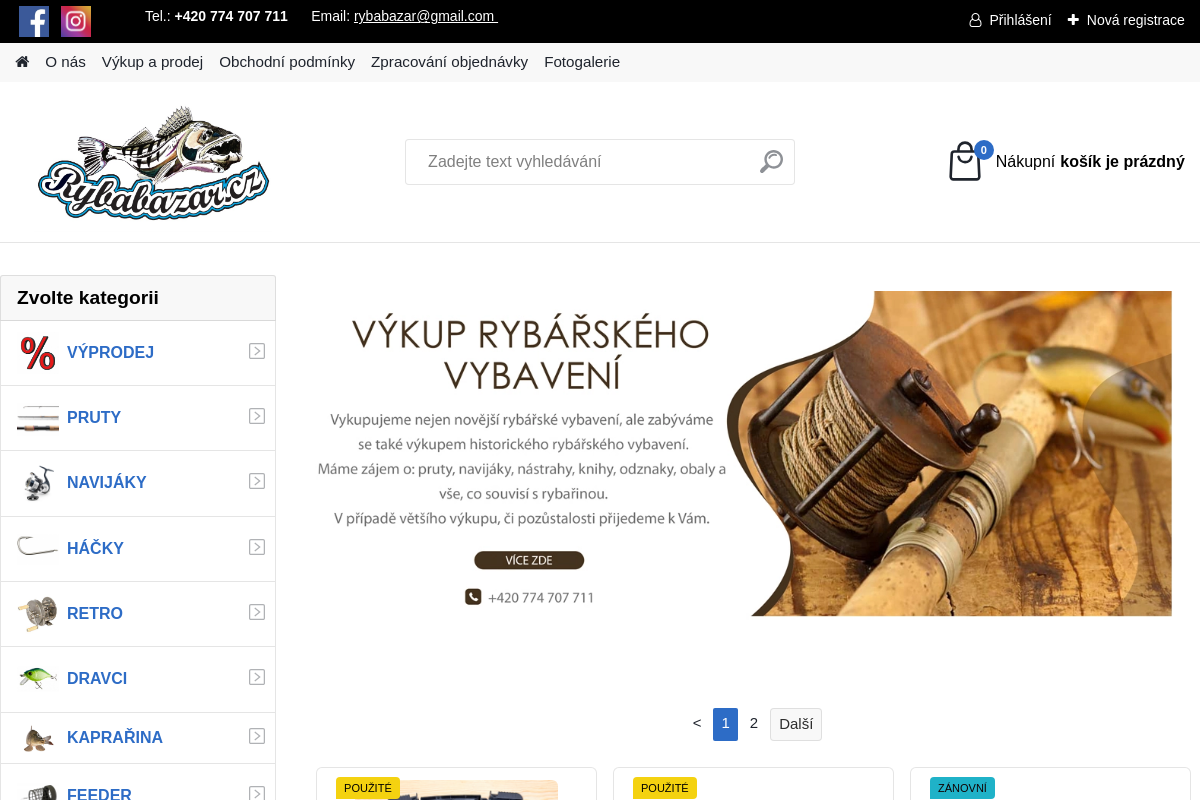Click the fishing rod icon next to PRUTY

pyautogui.click(x=37, y=418)
